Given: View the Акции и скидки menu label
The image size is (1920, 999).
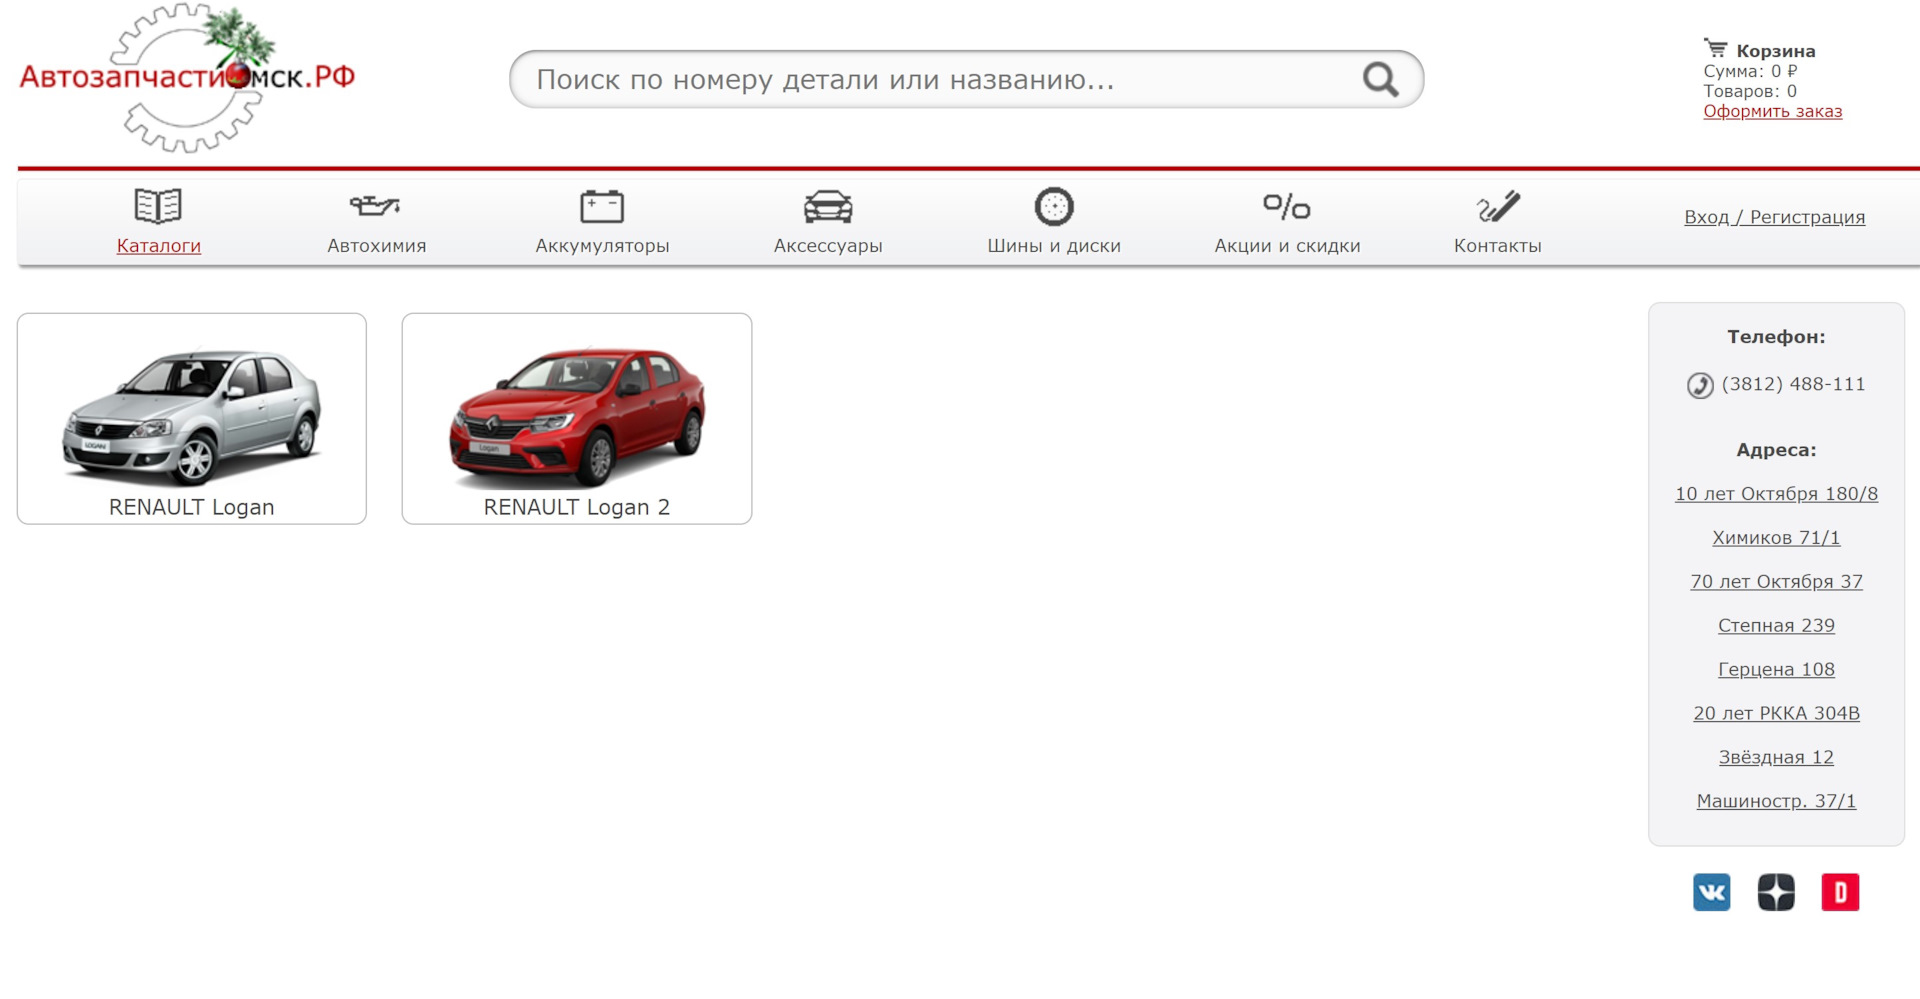Looking at the screenshot, I should tap(1287, 246).
